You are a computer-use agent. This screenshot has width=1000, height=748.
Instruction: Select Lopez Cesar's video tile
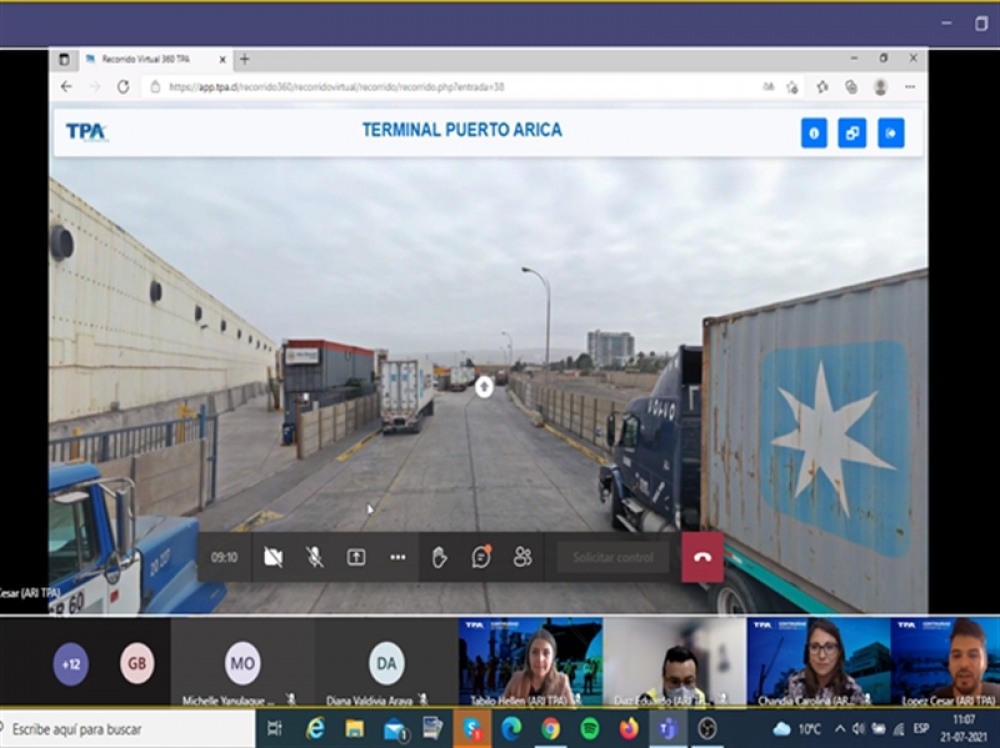945,662
